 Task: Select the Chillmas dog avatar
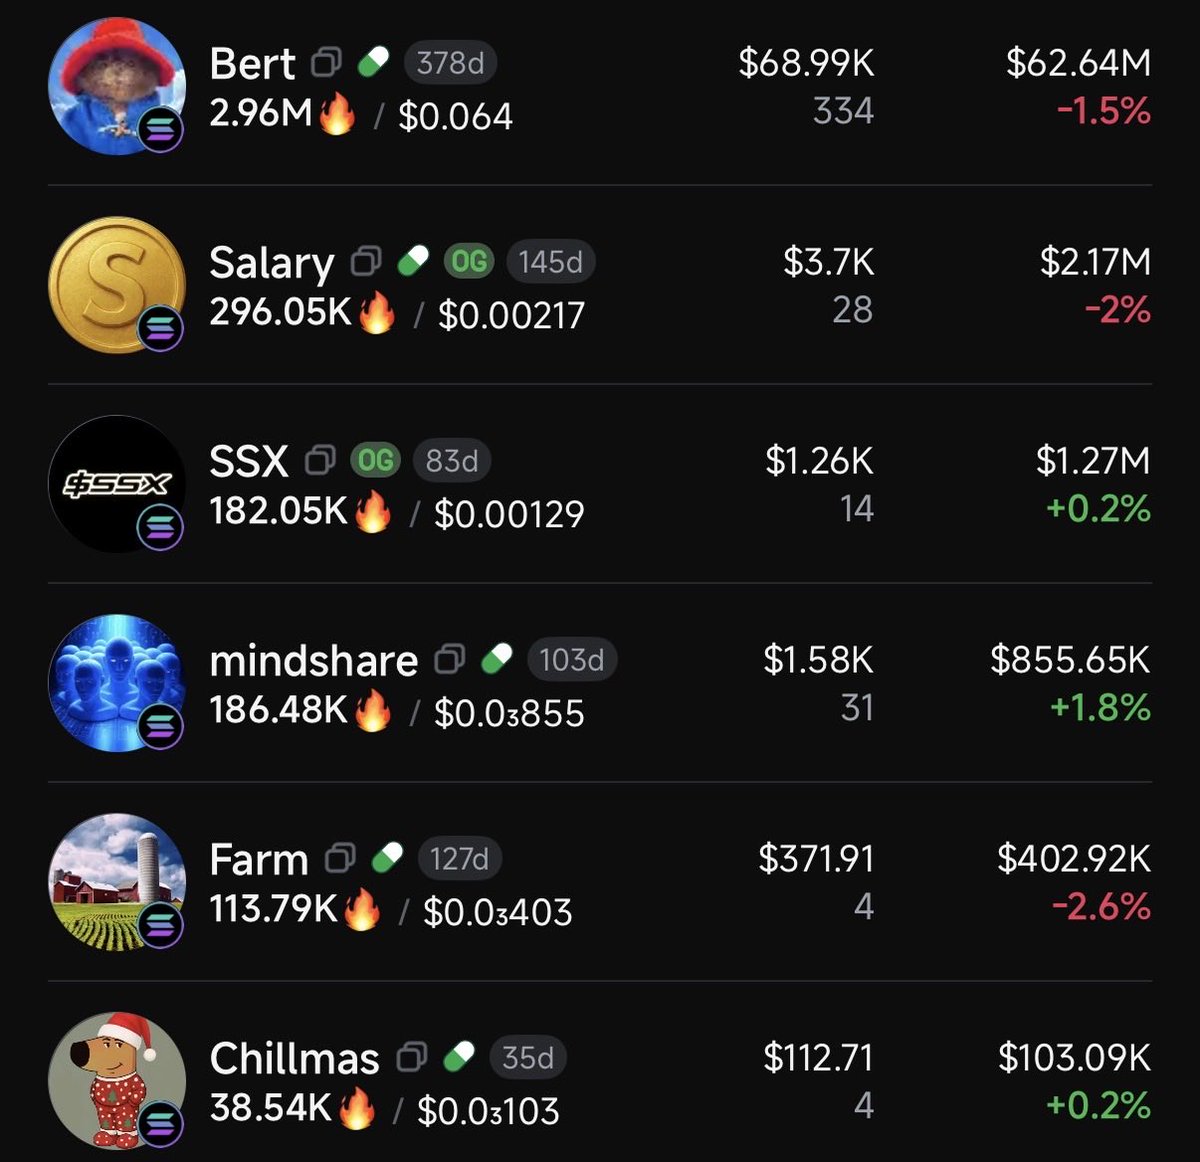pyautogui.click(x=117, y=1080)
